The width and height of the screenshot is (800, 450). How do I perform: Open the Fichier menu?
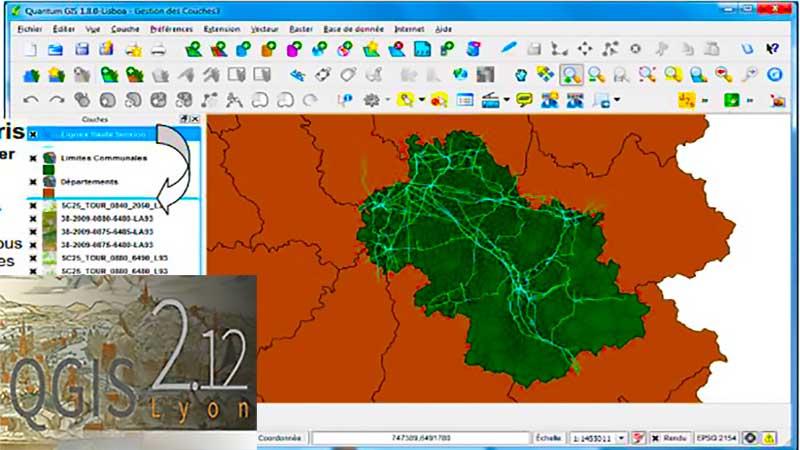(30, 29)
